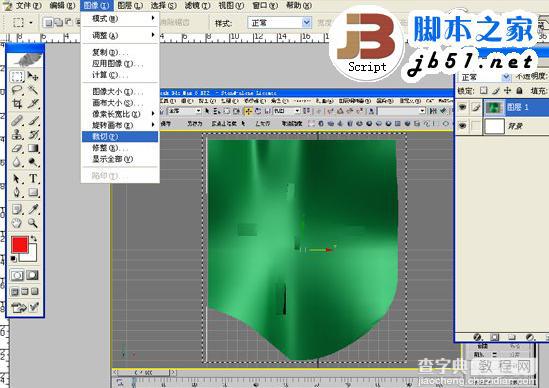Expand the 模式 submenu
549x388 pixels.
(x=120, y=19)
